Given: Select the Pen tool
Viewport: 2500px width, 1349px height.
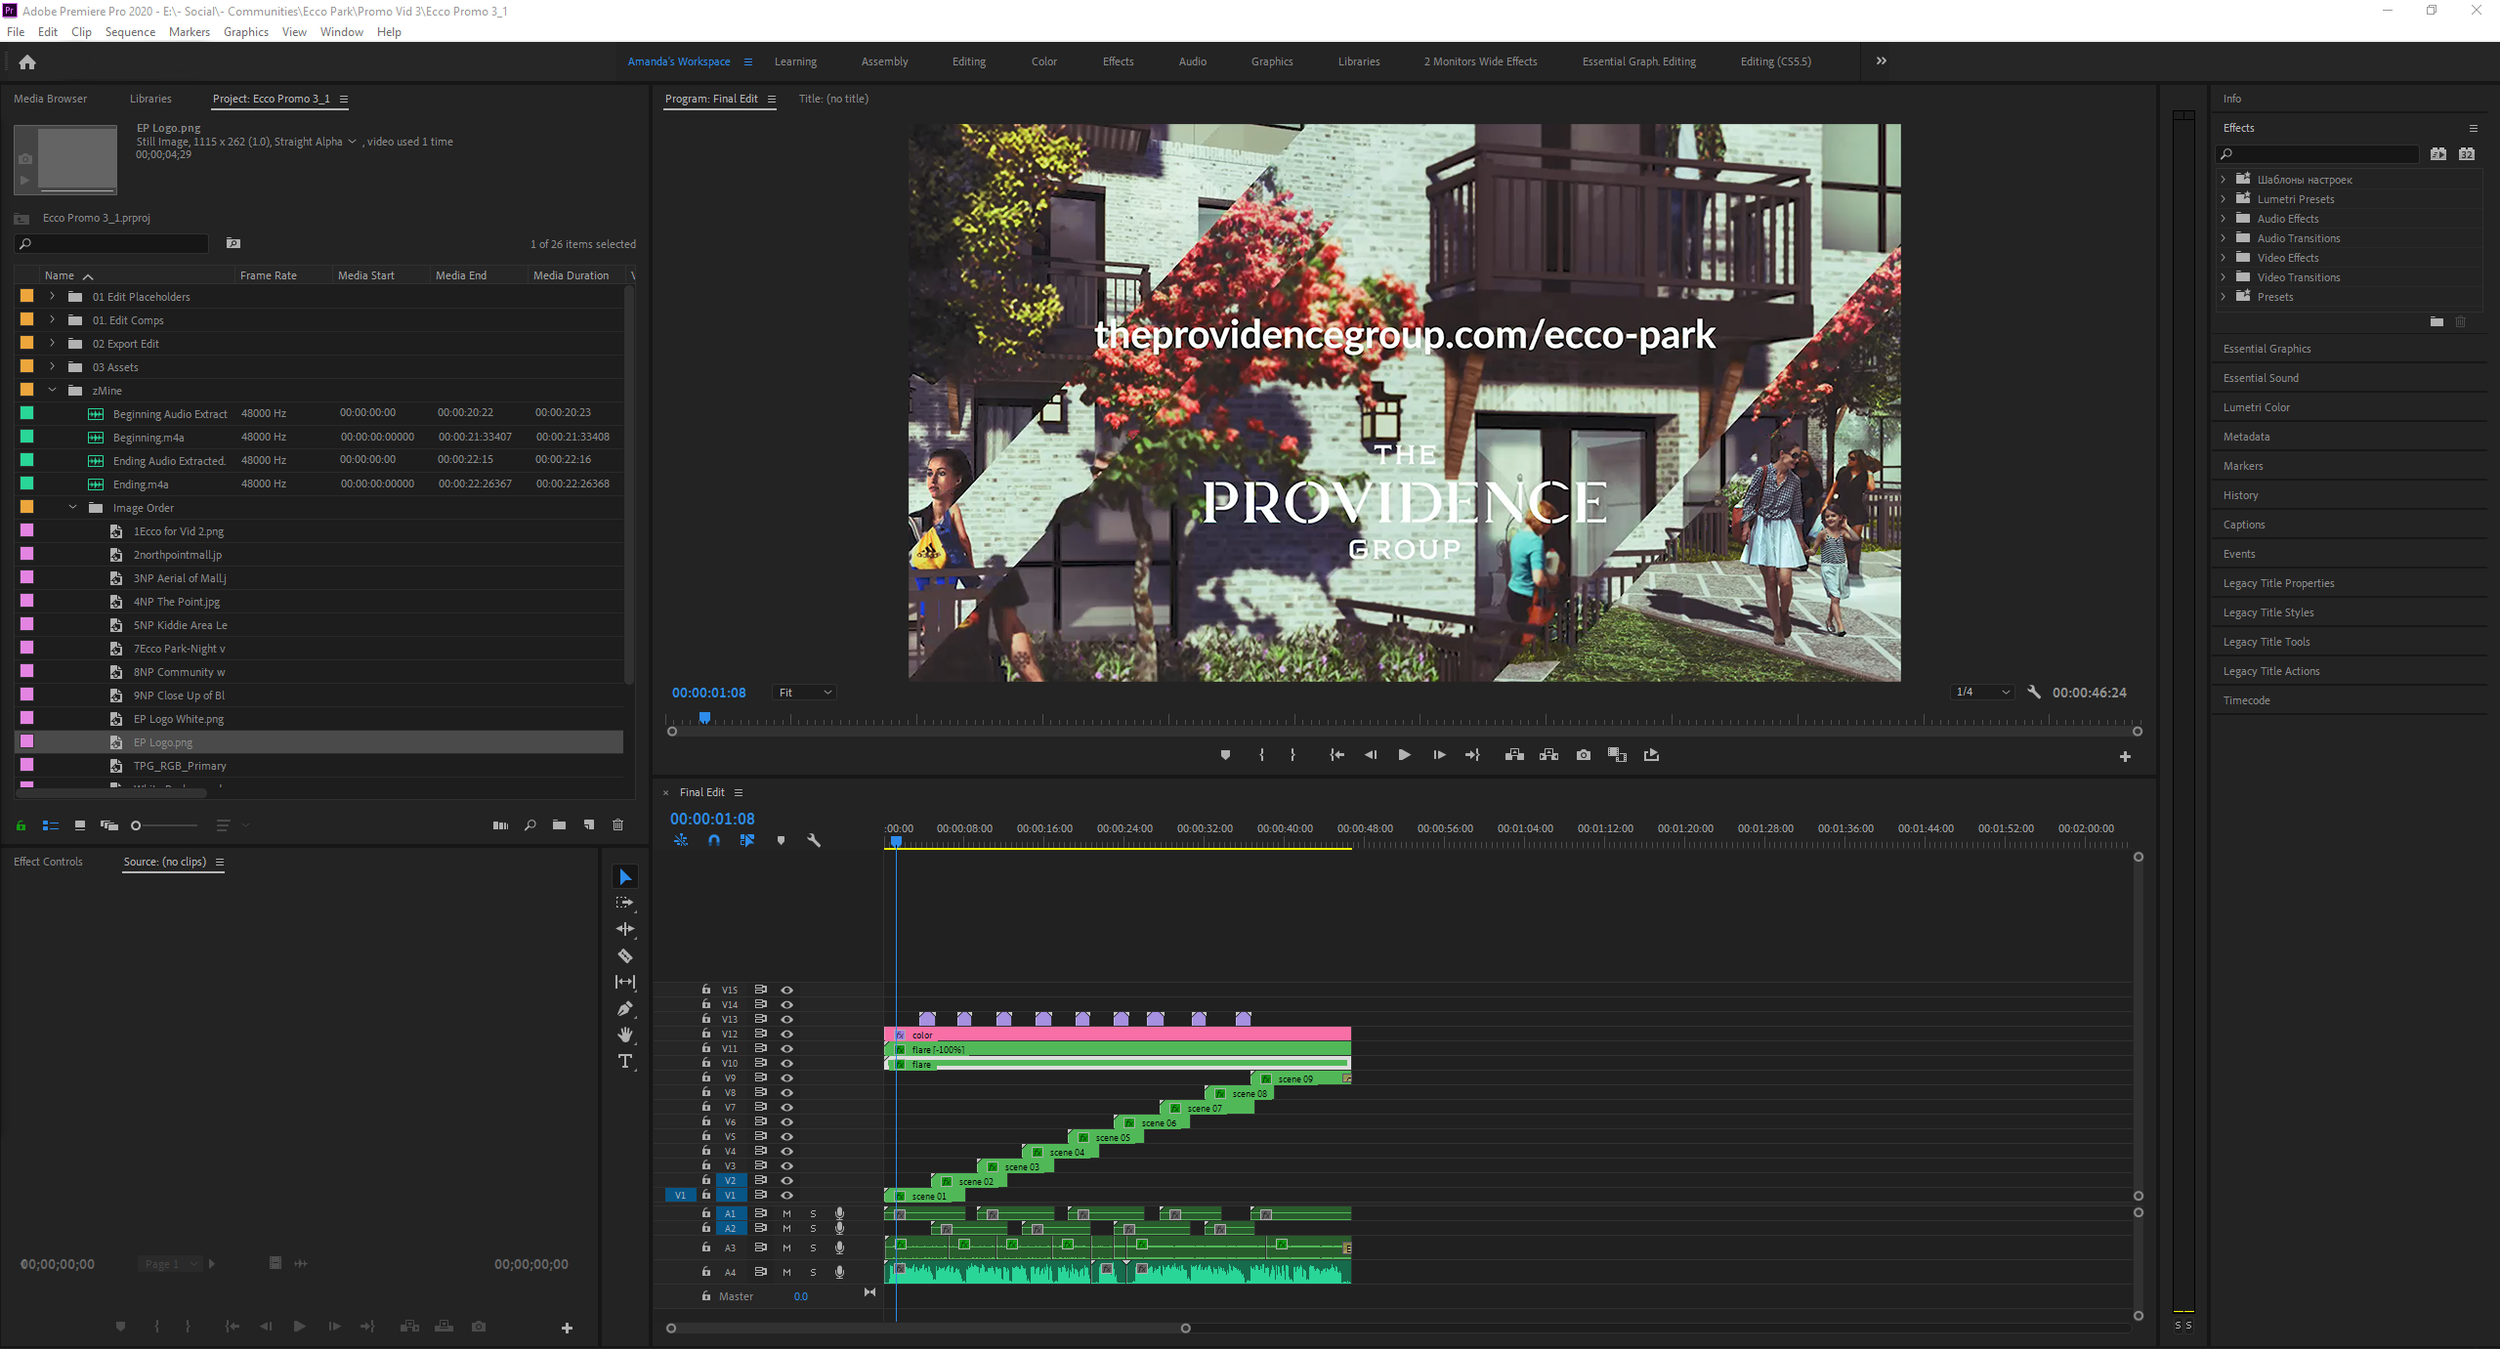Looking at the screenshot, I should [x=625, y=1008].
